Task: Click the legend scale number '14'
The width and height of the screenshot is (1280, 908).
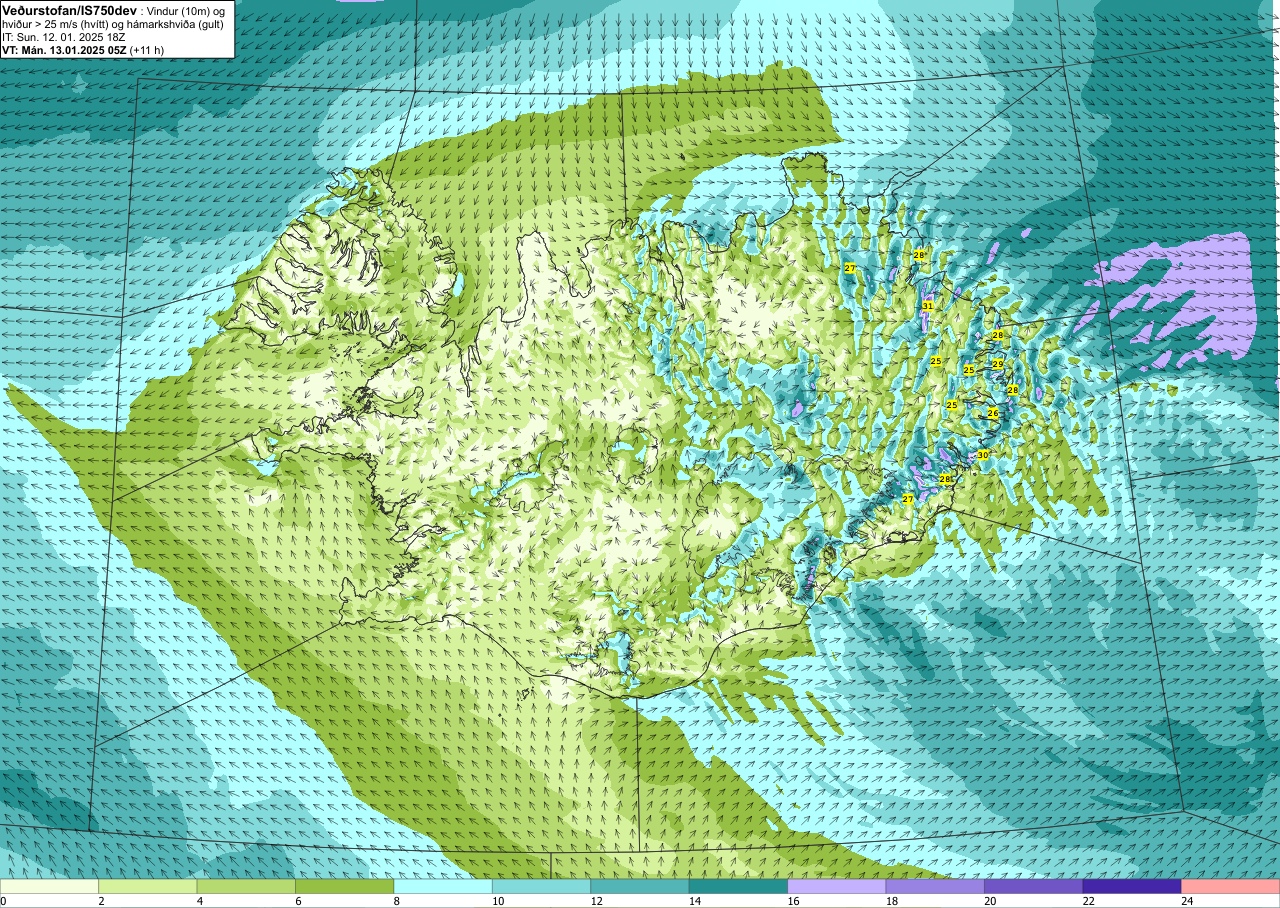Action: coord(695,901)
